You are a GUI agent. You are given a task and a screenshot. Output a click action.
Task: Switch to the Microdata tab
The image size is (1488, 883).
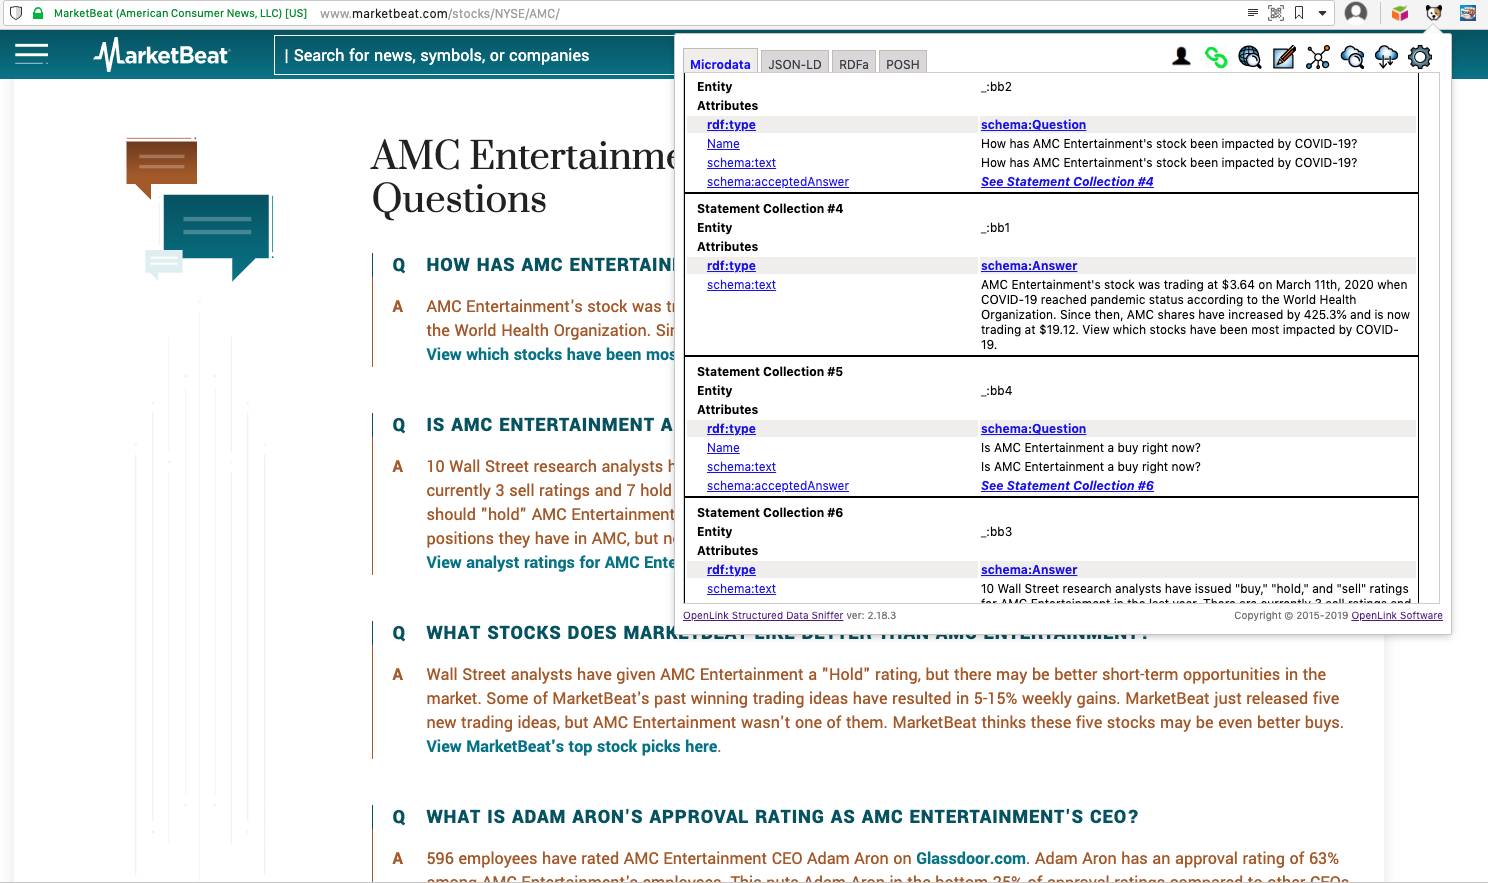coord(720,63)
